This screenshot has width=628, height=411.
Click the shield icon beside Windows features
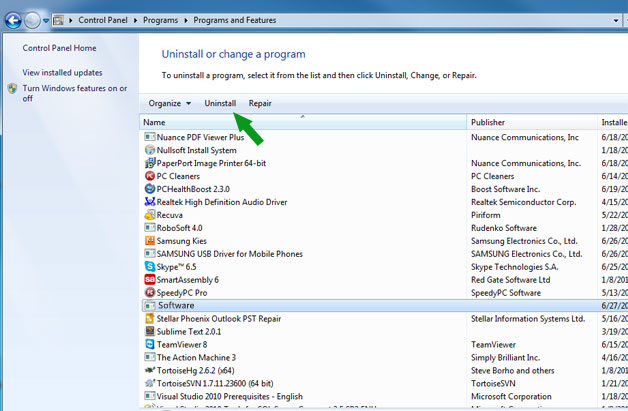point(12,88)
